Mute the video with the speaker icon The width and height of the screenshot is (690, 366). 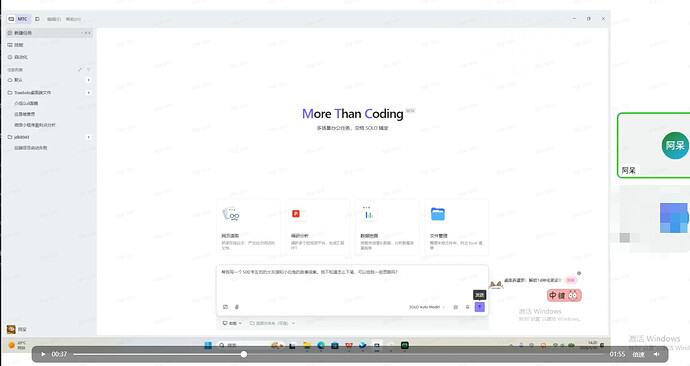657,354
